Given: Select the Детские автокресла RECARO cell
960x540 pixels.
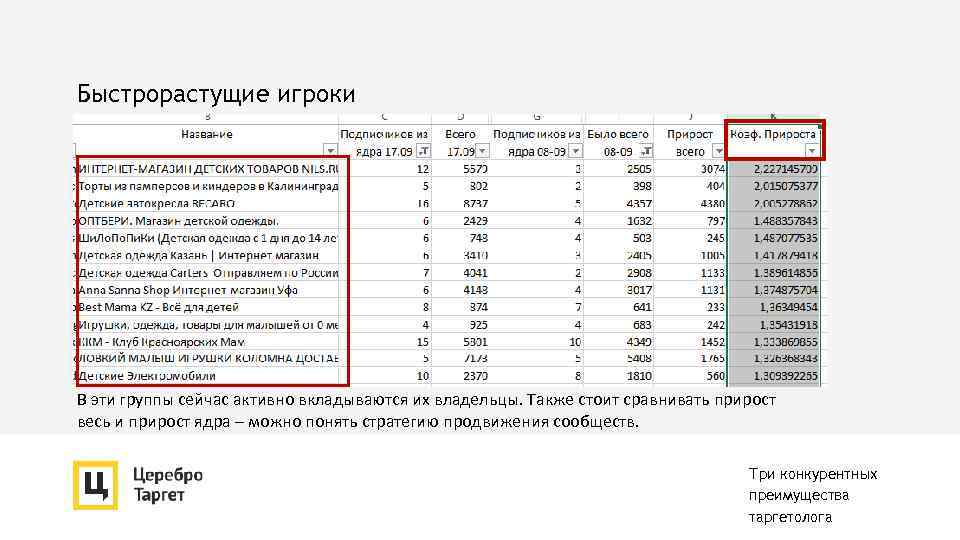Looking at the screenshot, I should click(x=207, y=203).
